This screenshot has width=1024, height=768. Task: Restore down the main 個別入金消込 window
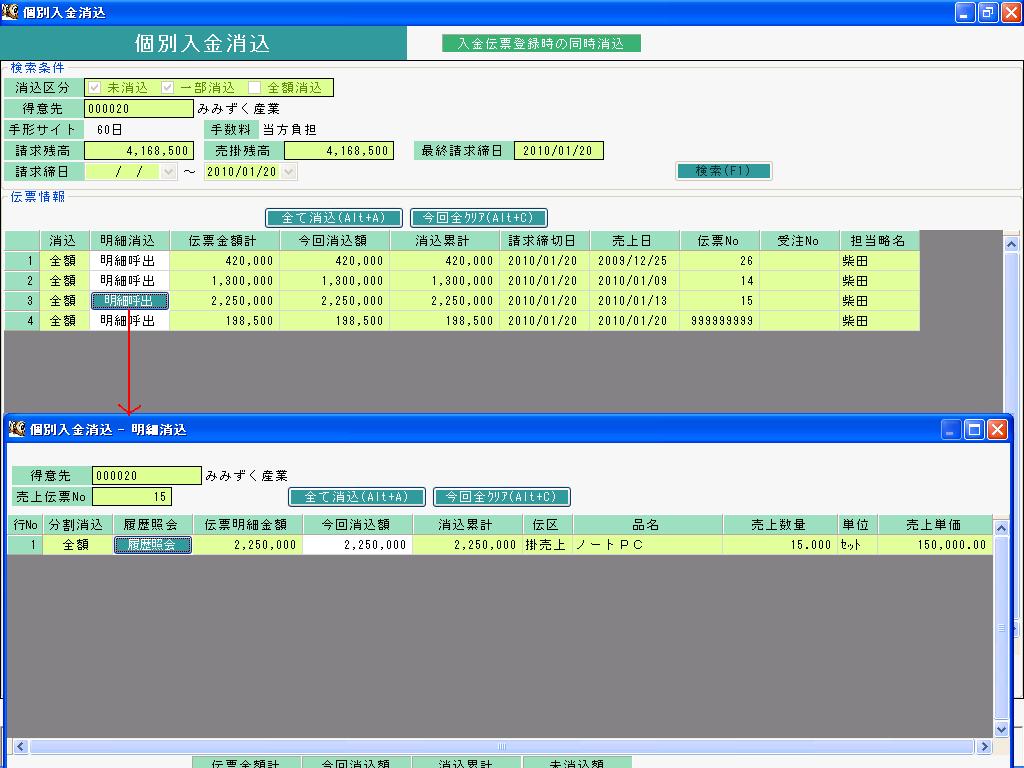[988, 12]
